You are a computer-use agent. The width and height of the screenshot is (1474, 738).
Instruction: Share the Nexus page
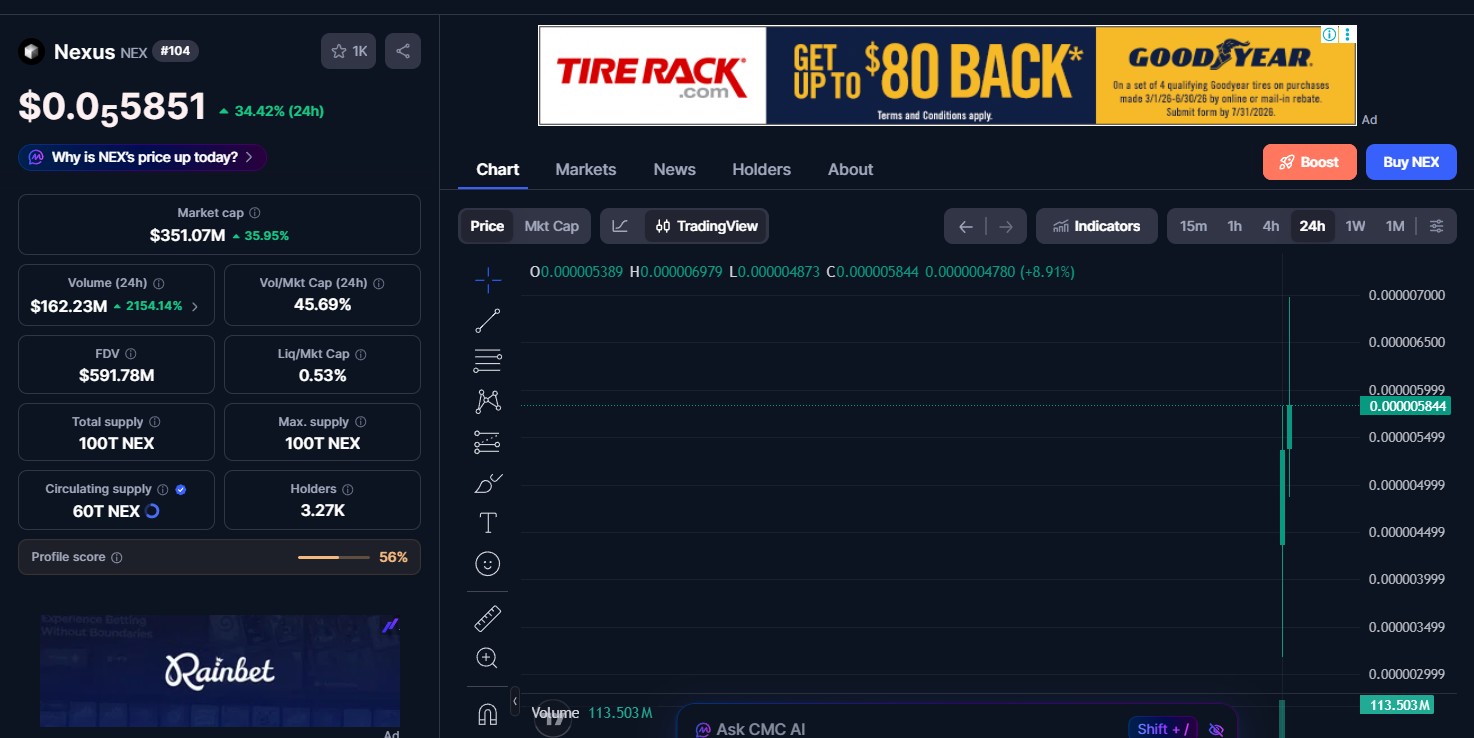(403, 51)
